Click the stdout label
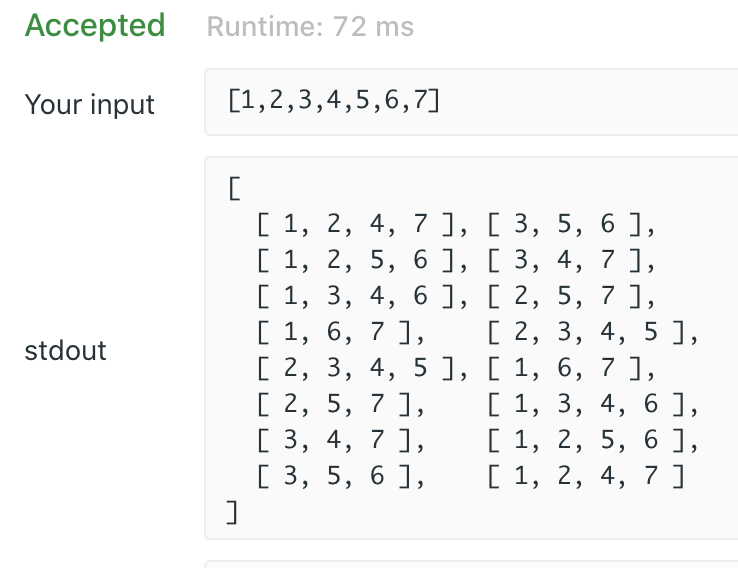 [65, 351]
